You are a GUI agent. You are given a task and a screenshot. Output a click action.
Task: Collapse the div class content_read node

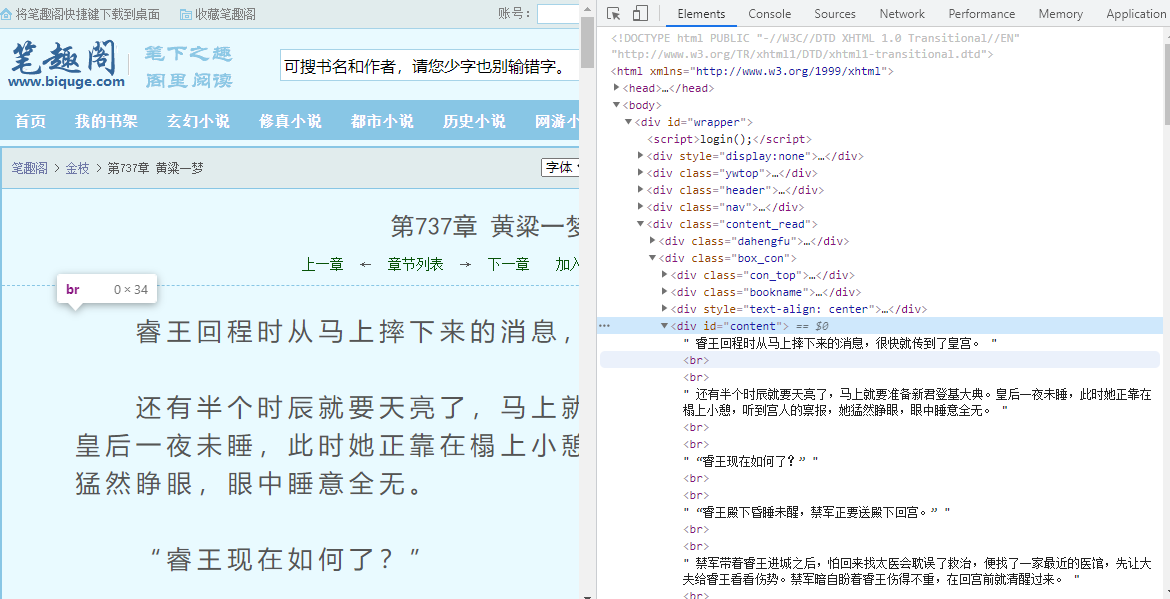641,224
